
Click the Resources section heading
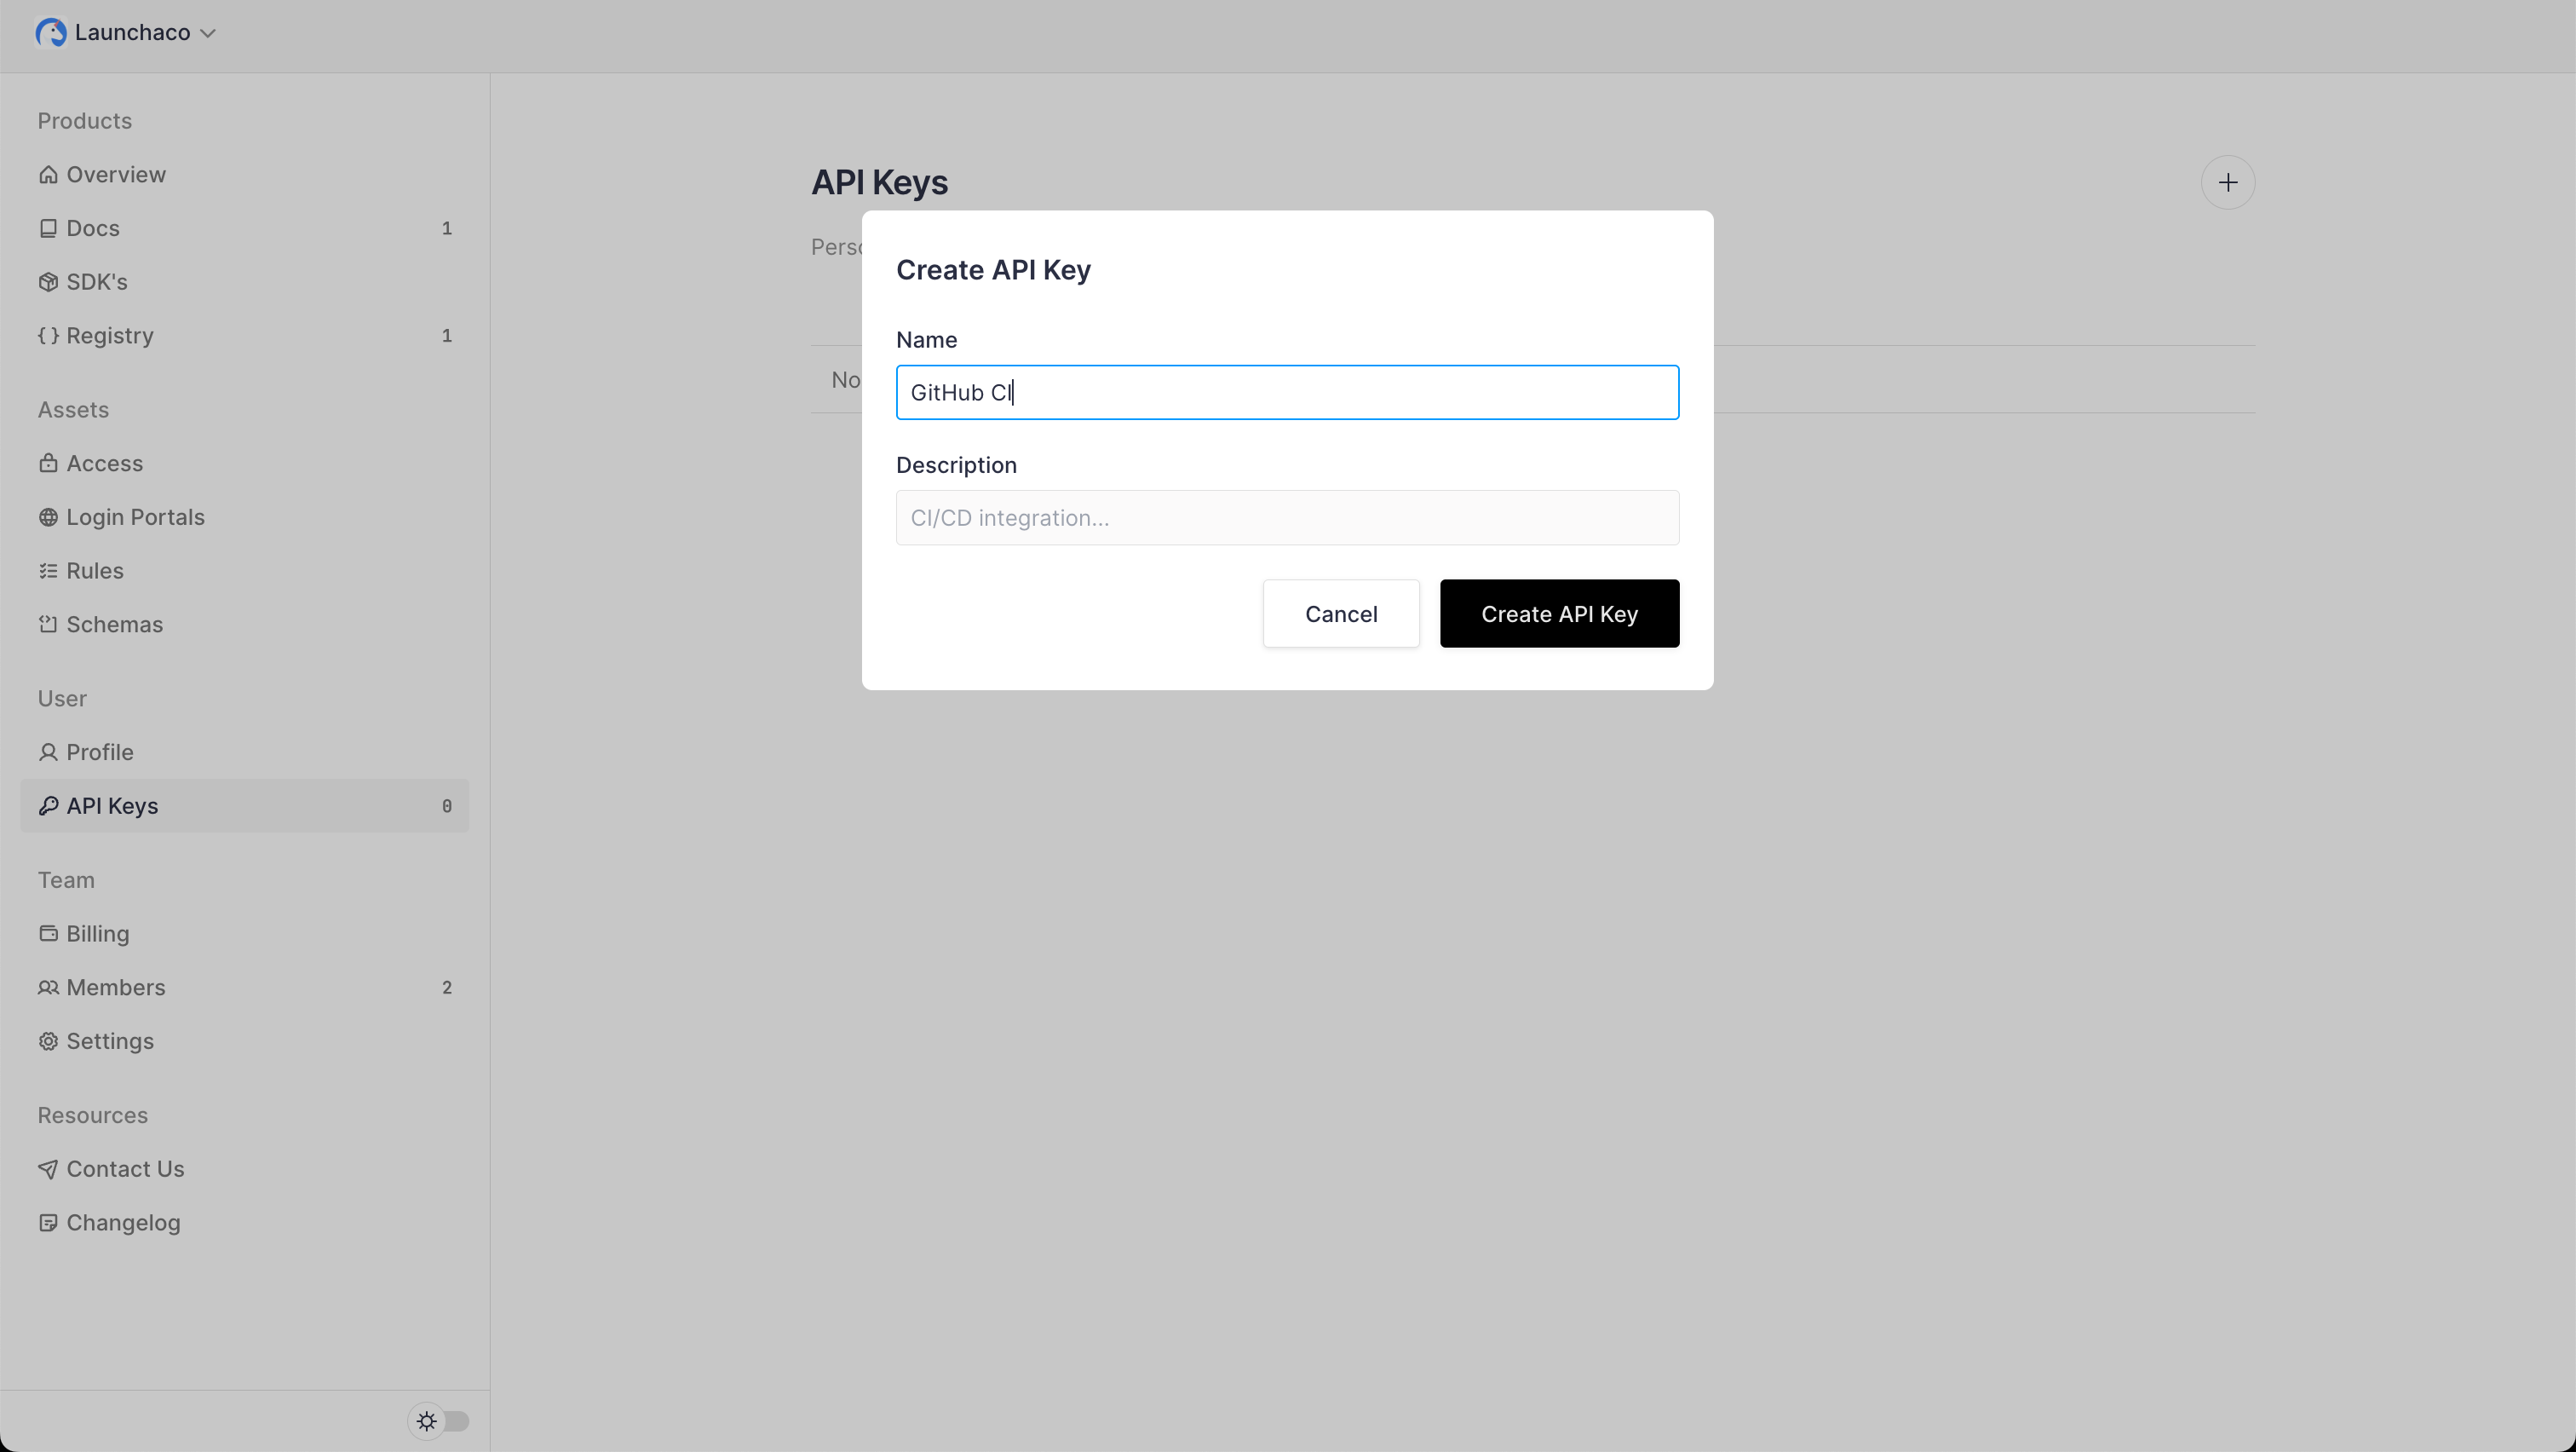93,1116
